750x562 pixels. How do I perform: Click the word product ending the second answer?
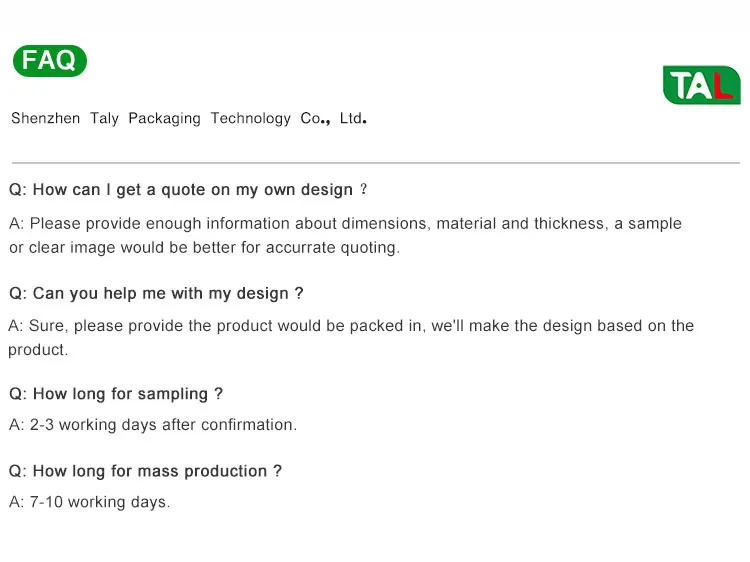point(37,350)
